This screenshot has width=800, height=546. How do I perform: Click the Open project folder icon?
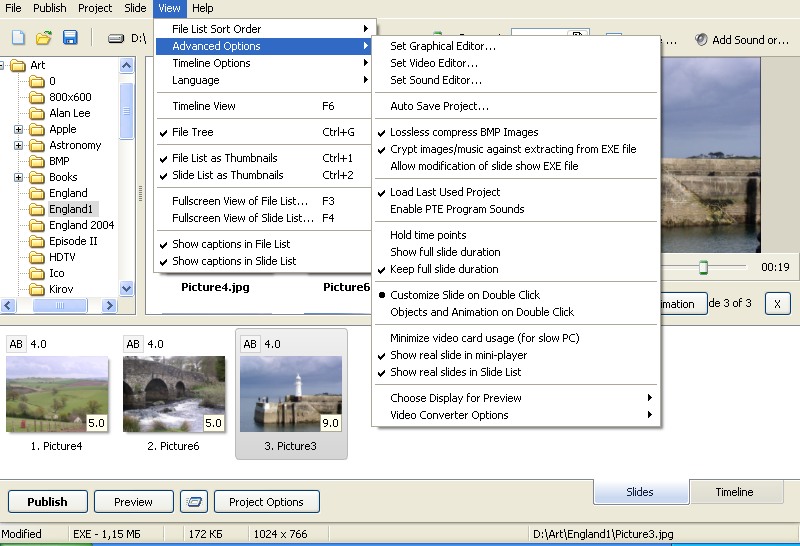coord(44,38)
